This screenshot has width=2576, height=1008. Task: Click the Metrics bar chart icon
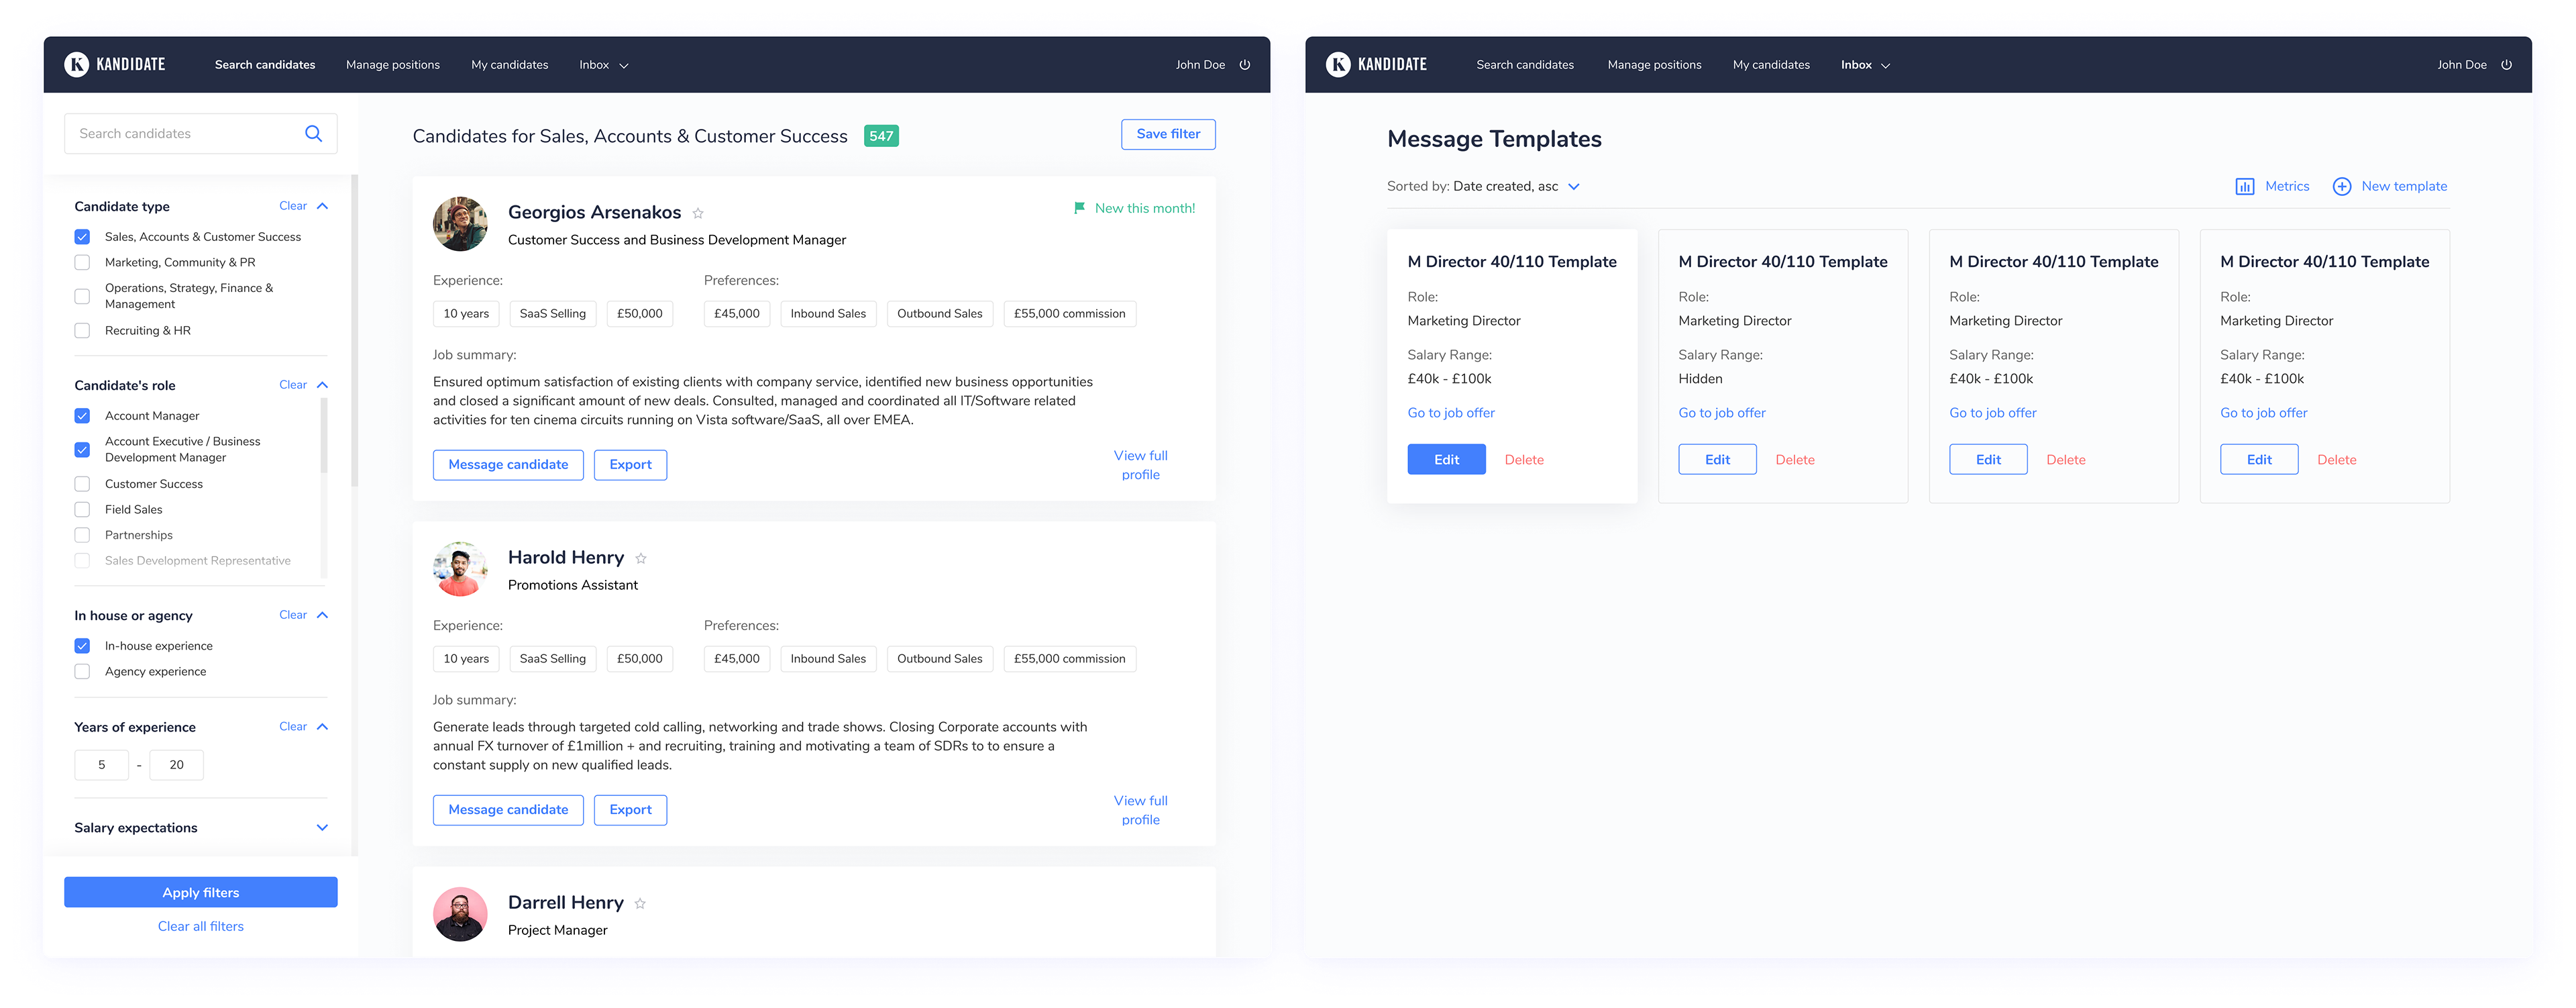click(x=2244, y=187)
